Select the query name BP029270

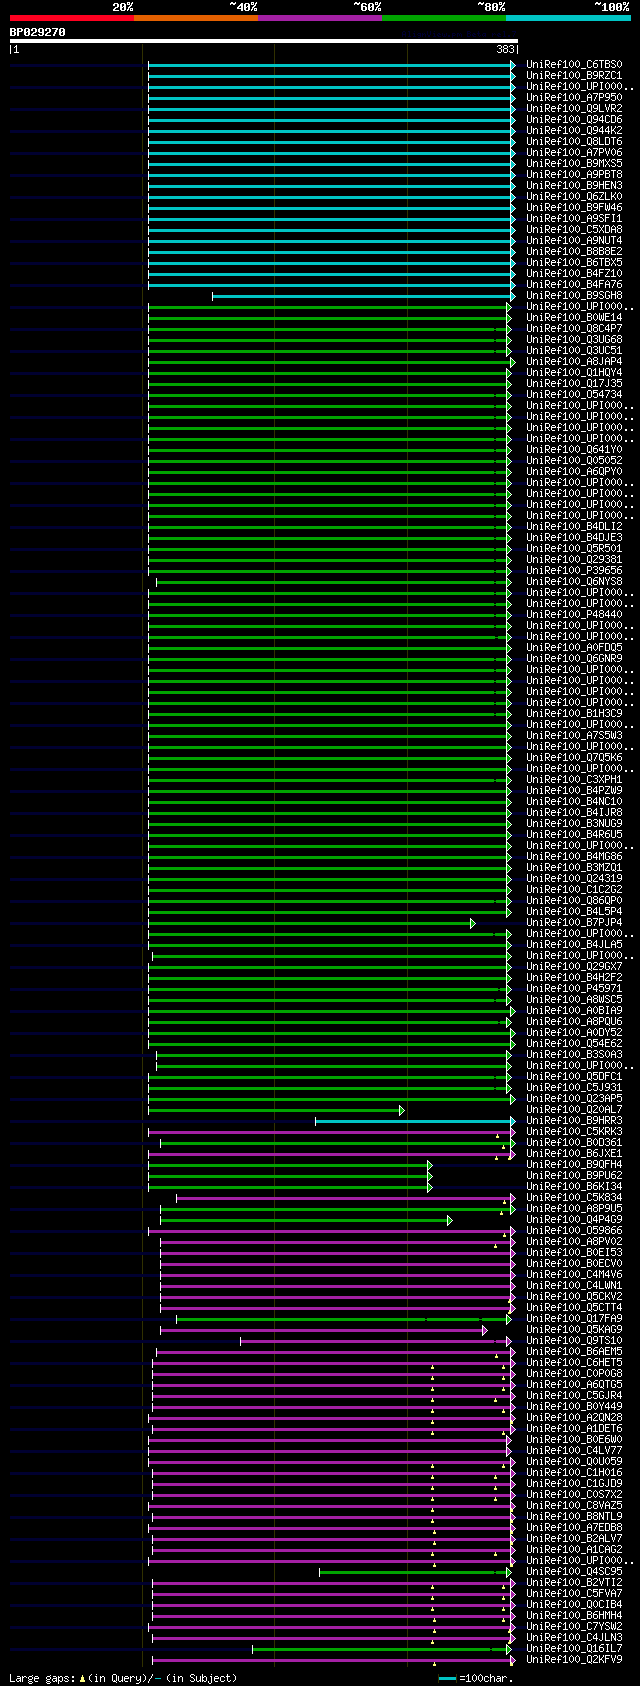[x=38, y=32]
